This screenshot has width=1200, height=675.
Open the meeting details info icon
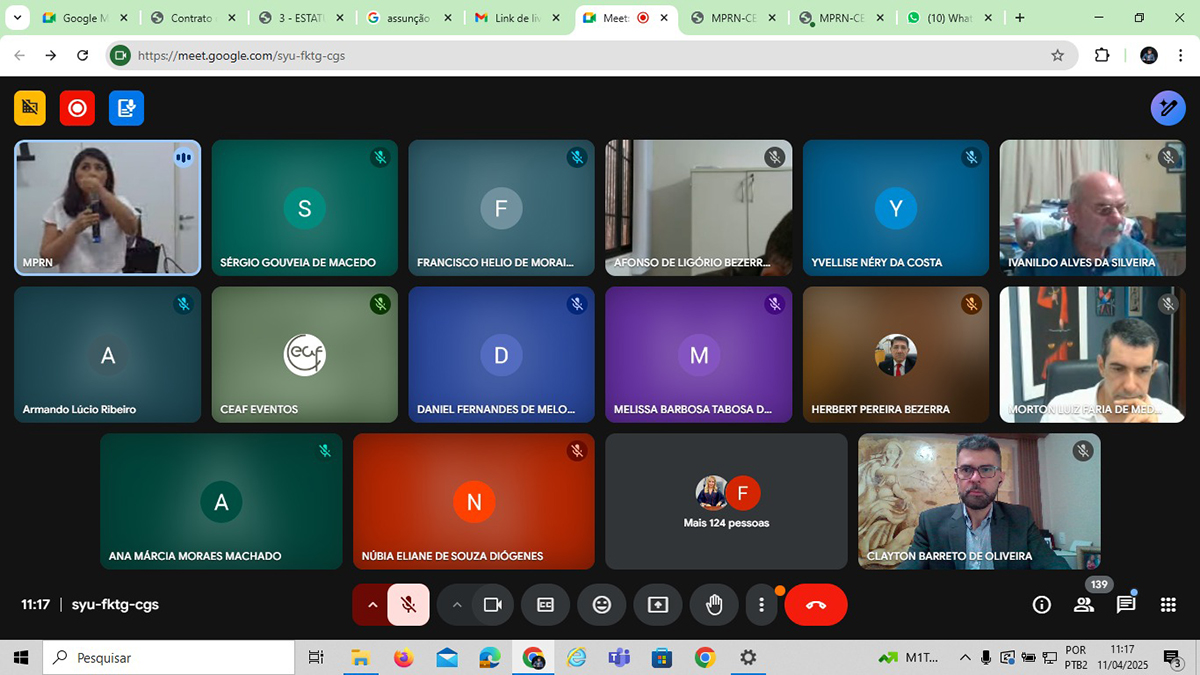(x=1041, y=605)
